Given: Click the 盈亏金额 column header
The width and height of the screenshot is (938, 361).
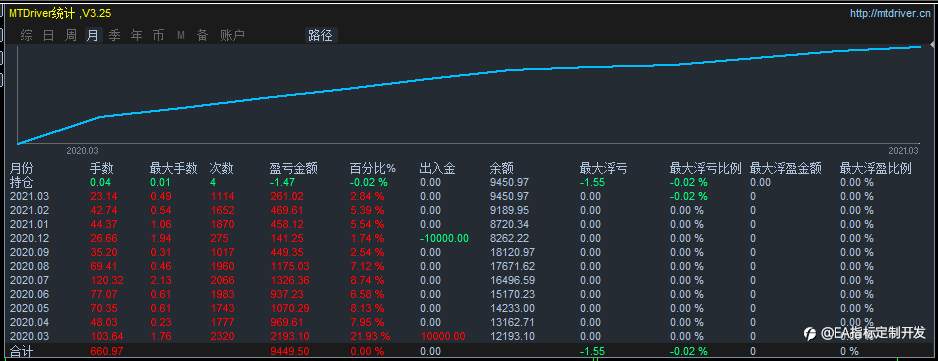Looking at the screenshot, I should (x=294, y=169).
